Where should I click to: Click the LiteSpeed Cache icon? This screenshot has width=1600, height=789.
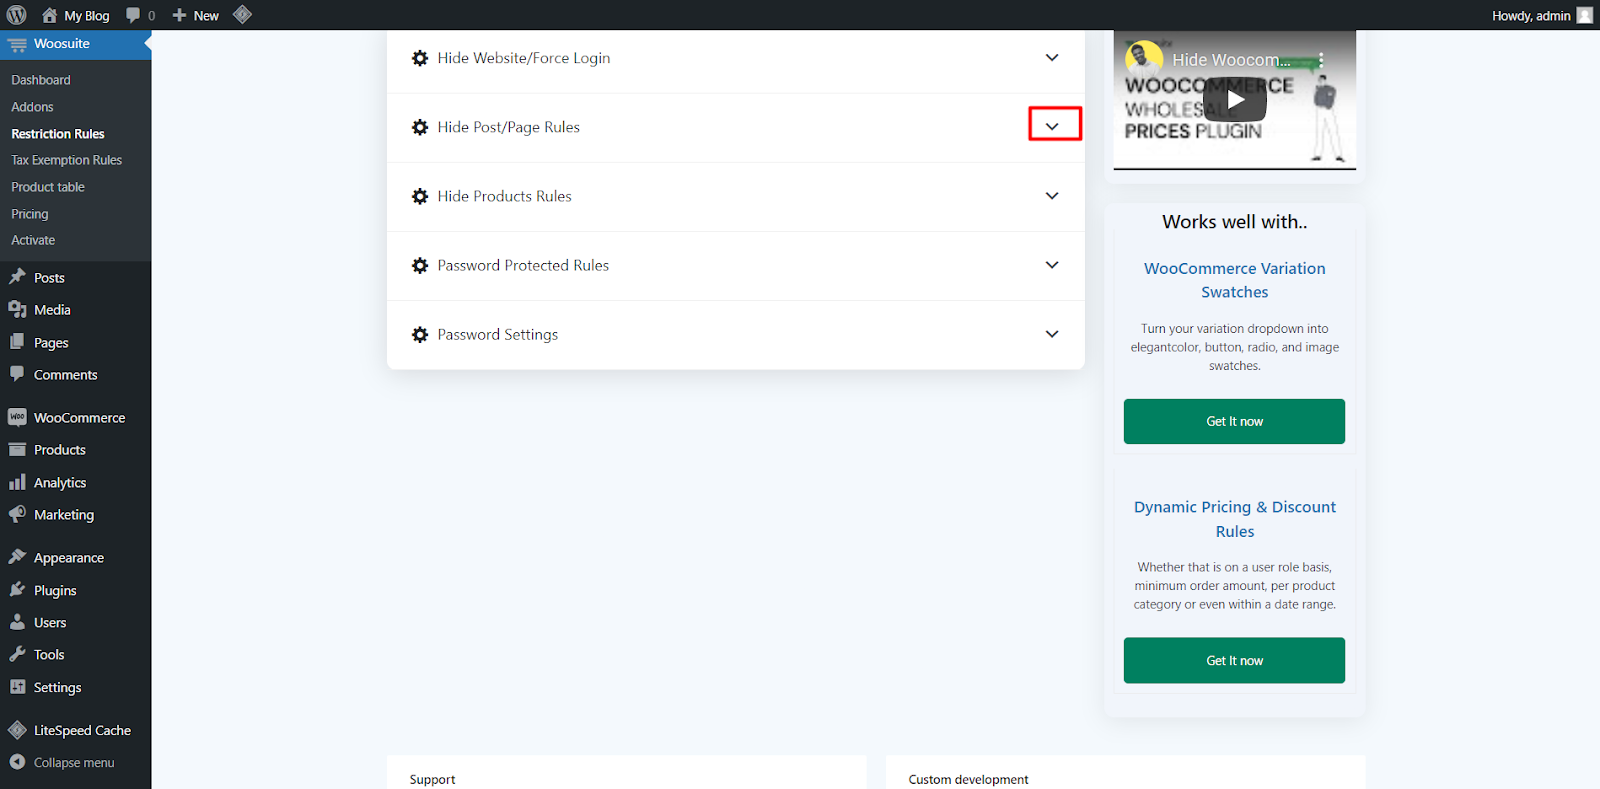tap(17, 730)
